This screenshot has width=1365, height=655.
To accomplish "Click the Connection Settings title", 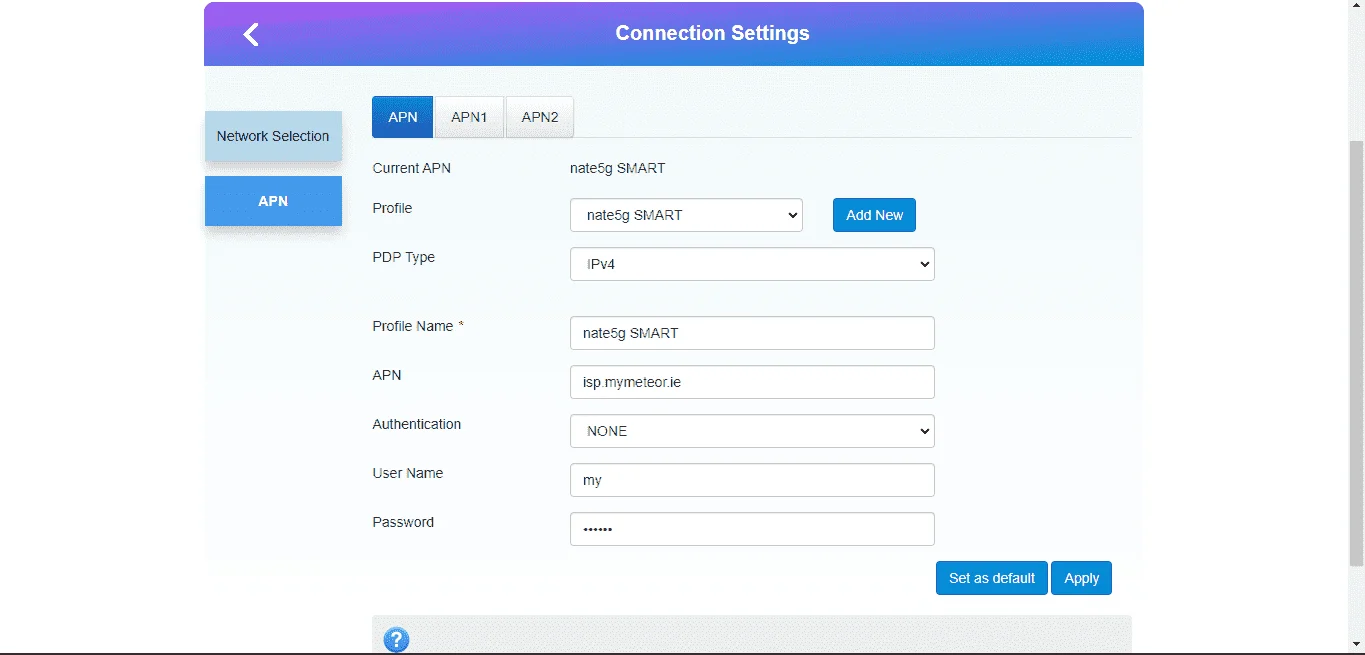I will (712, 33).
